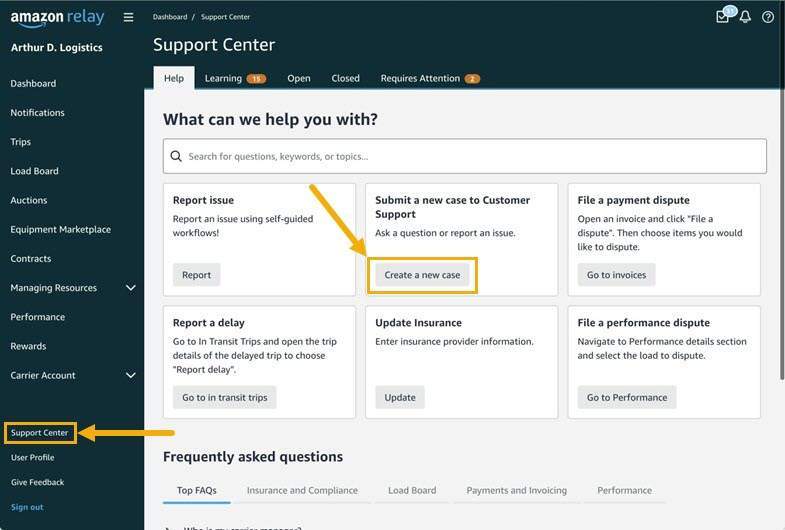
Task: Switch to the Requires Attention tab
Action: 430,78
